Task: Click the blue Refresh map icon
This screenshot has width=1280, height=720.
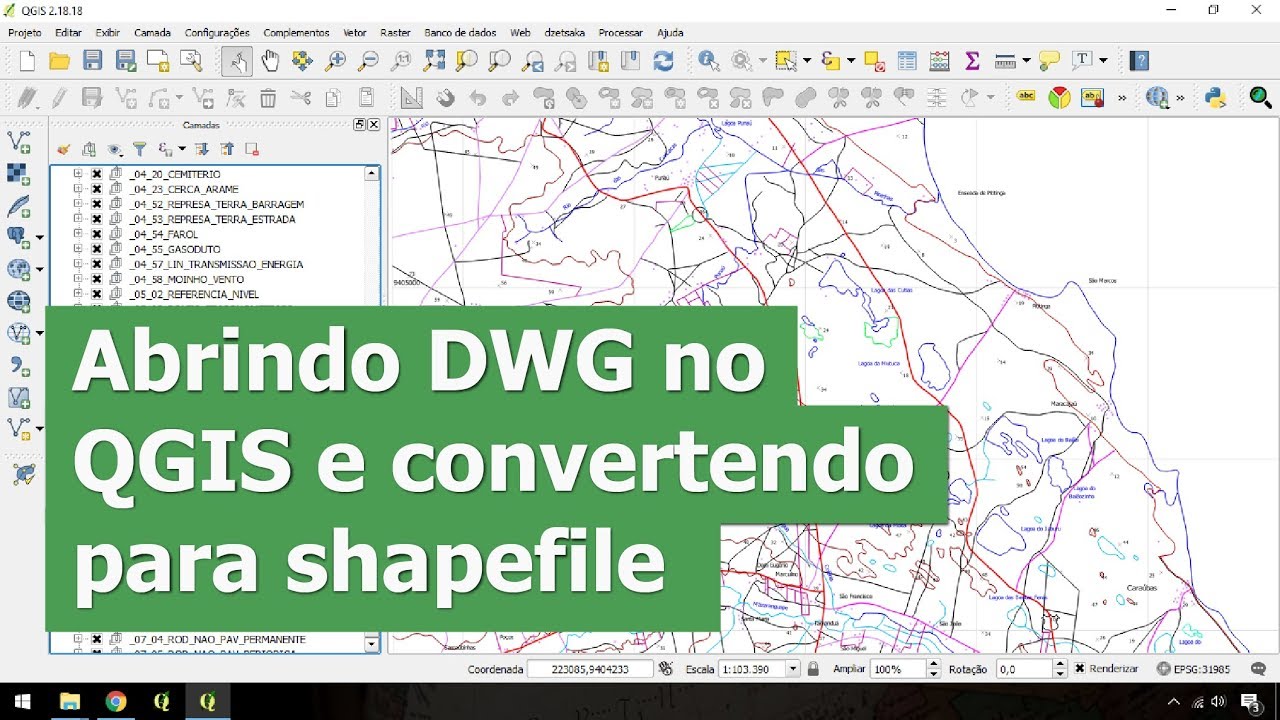Action: [663, 61]
